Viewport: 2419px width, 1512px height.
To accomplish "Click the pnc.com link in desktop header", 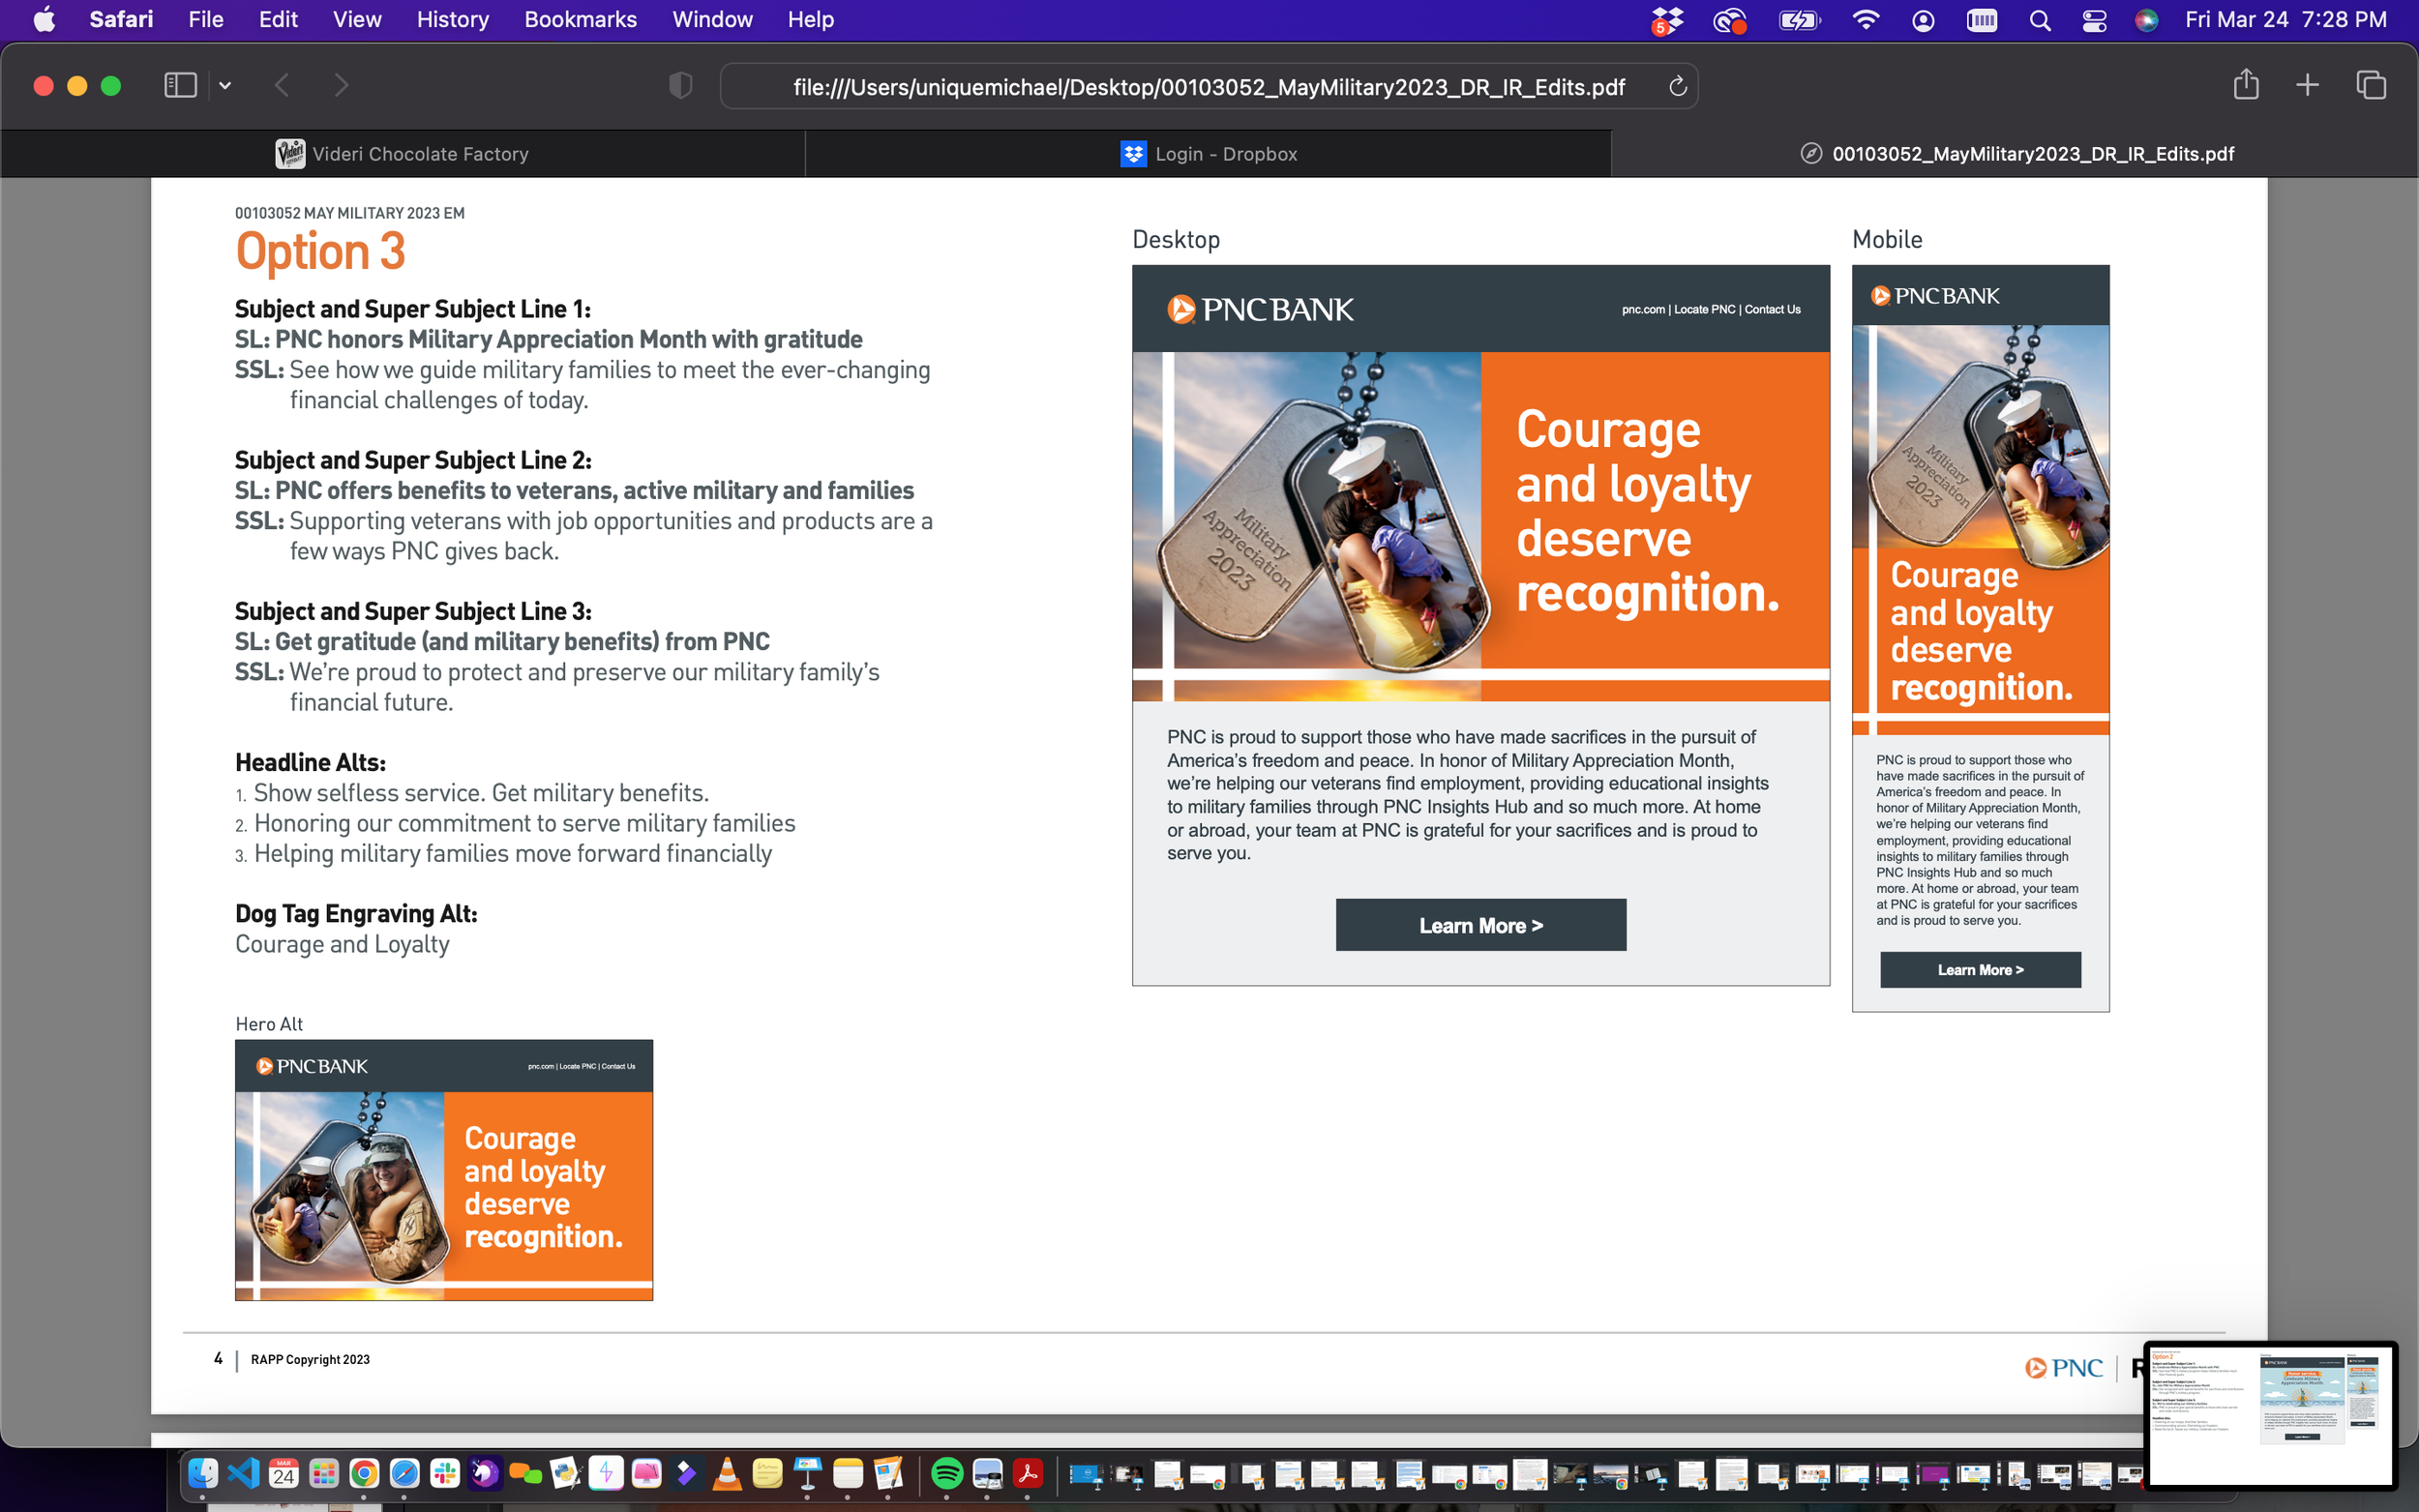I will 1642,309.
